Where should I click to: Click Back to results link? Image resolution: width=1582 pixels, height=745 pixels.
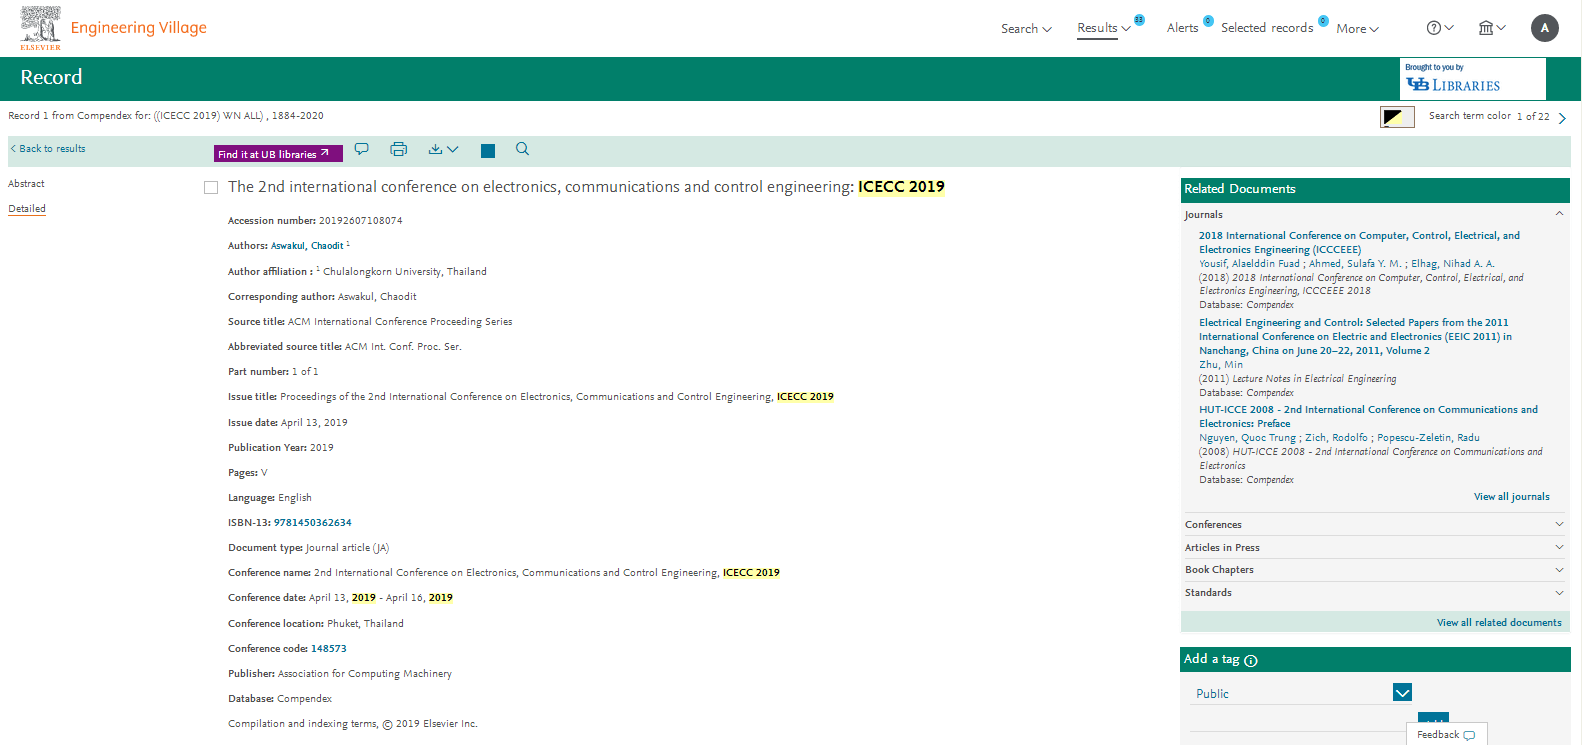pos(48,149)
